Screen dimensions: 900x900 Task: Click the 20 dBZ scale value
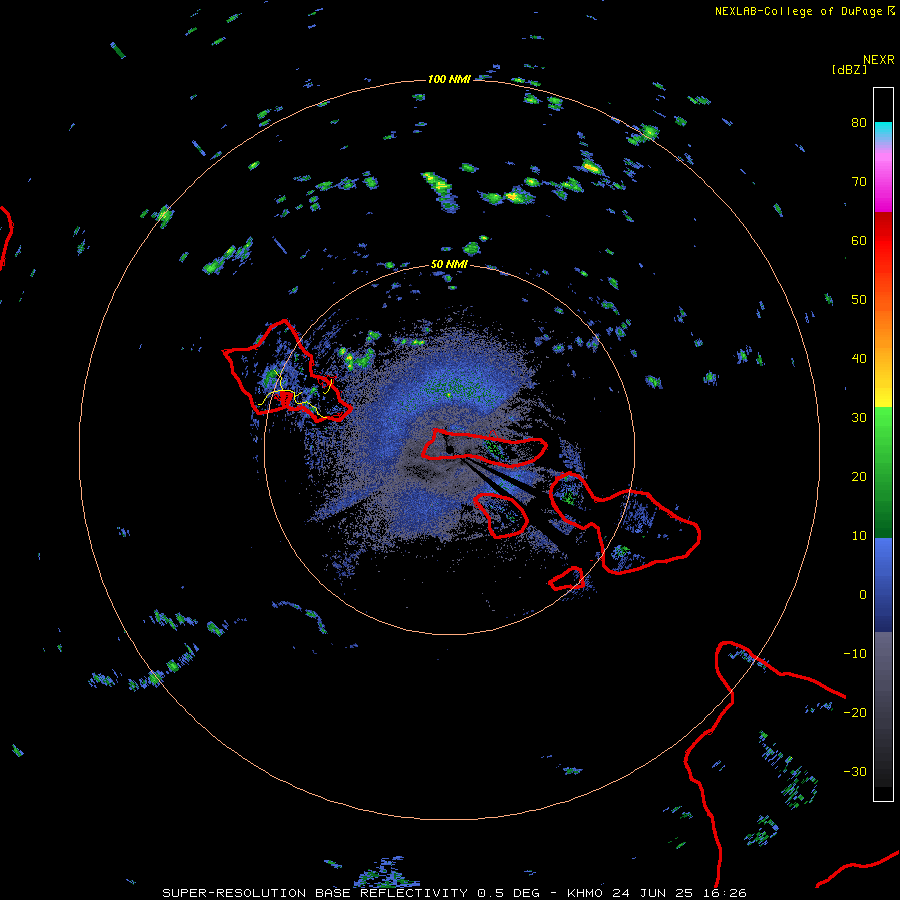859,477
